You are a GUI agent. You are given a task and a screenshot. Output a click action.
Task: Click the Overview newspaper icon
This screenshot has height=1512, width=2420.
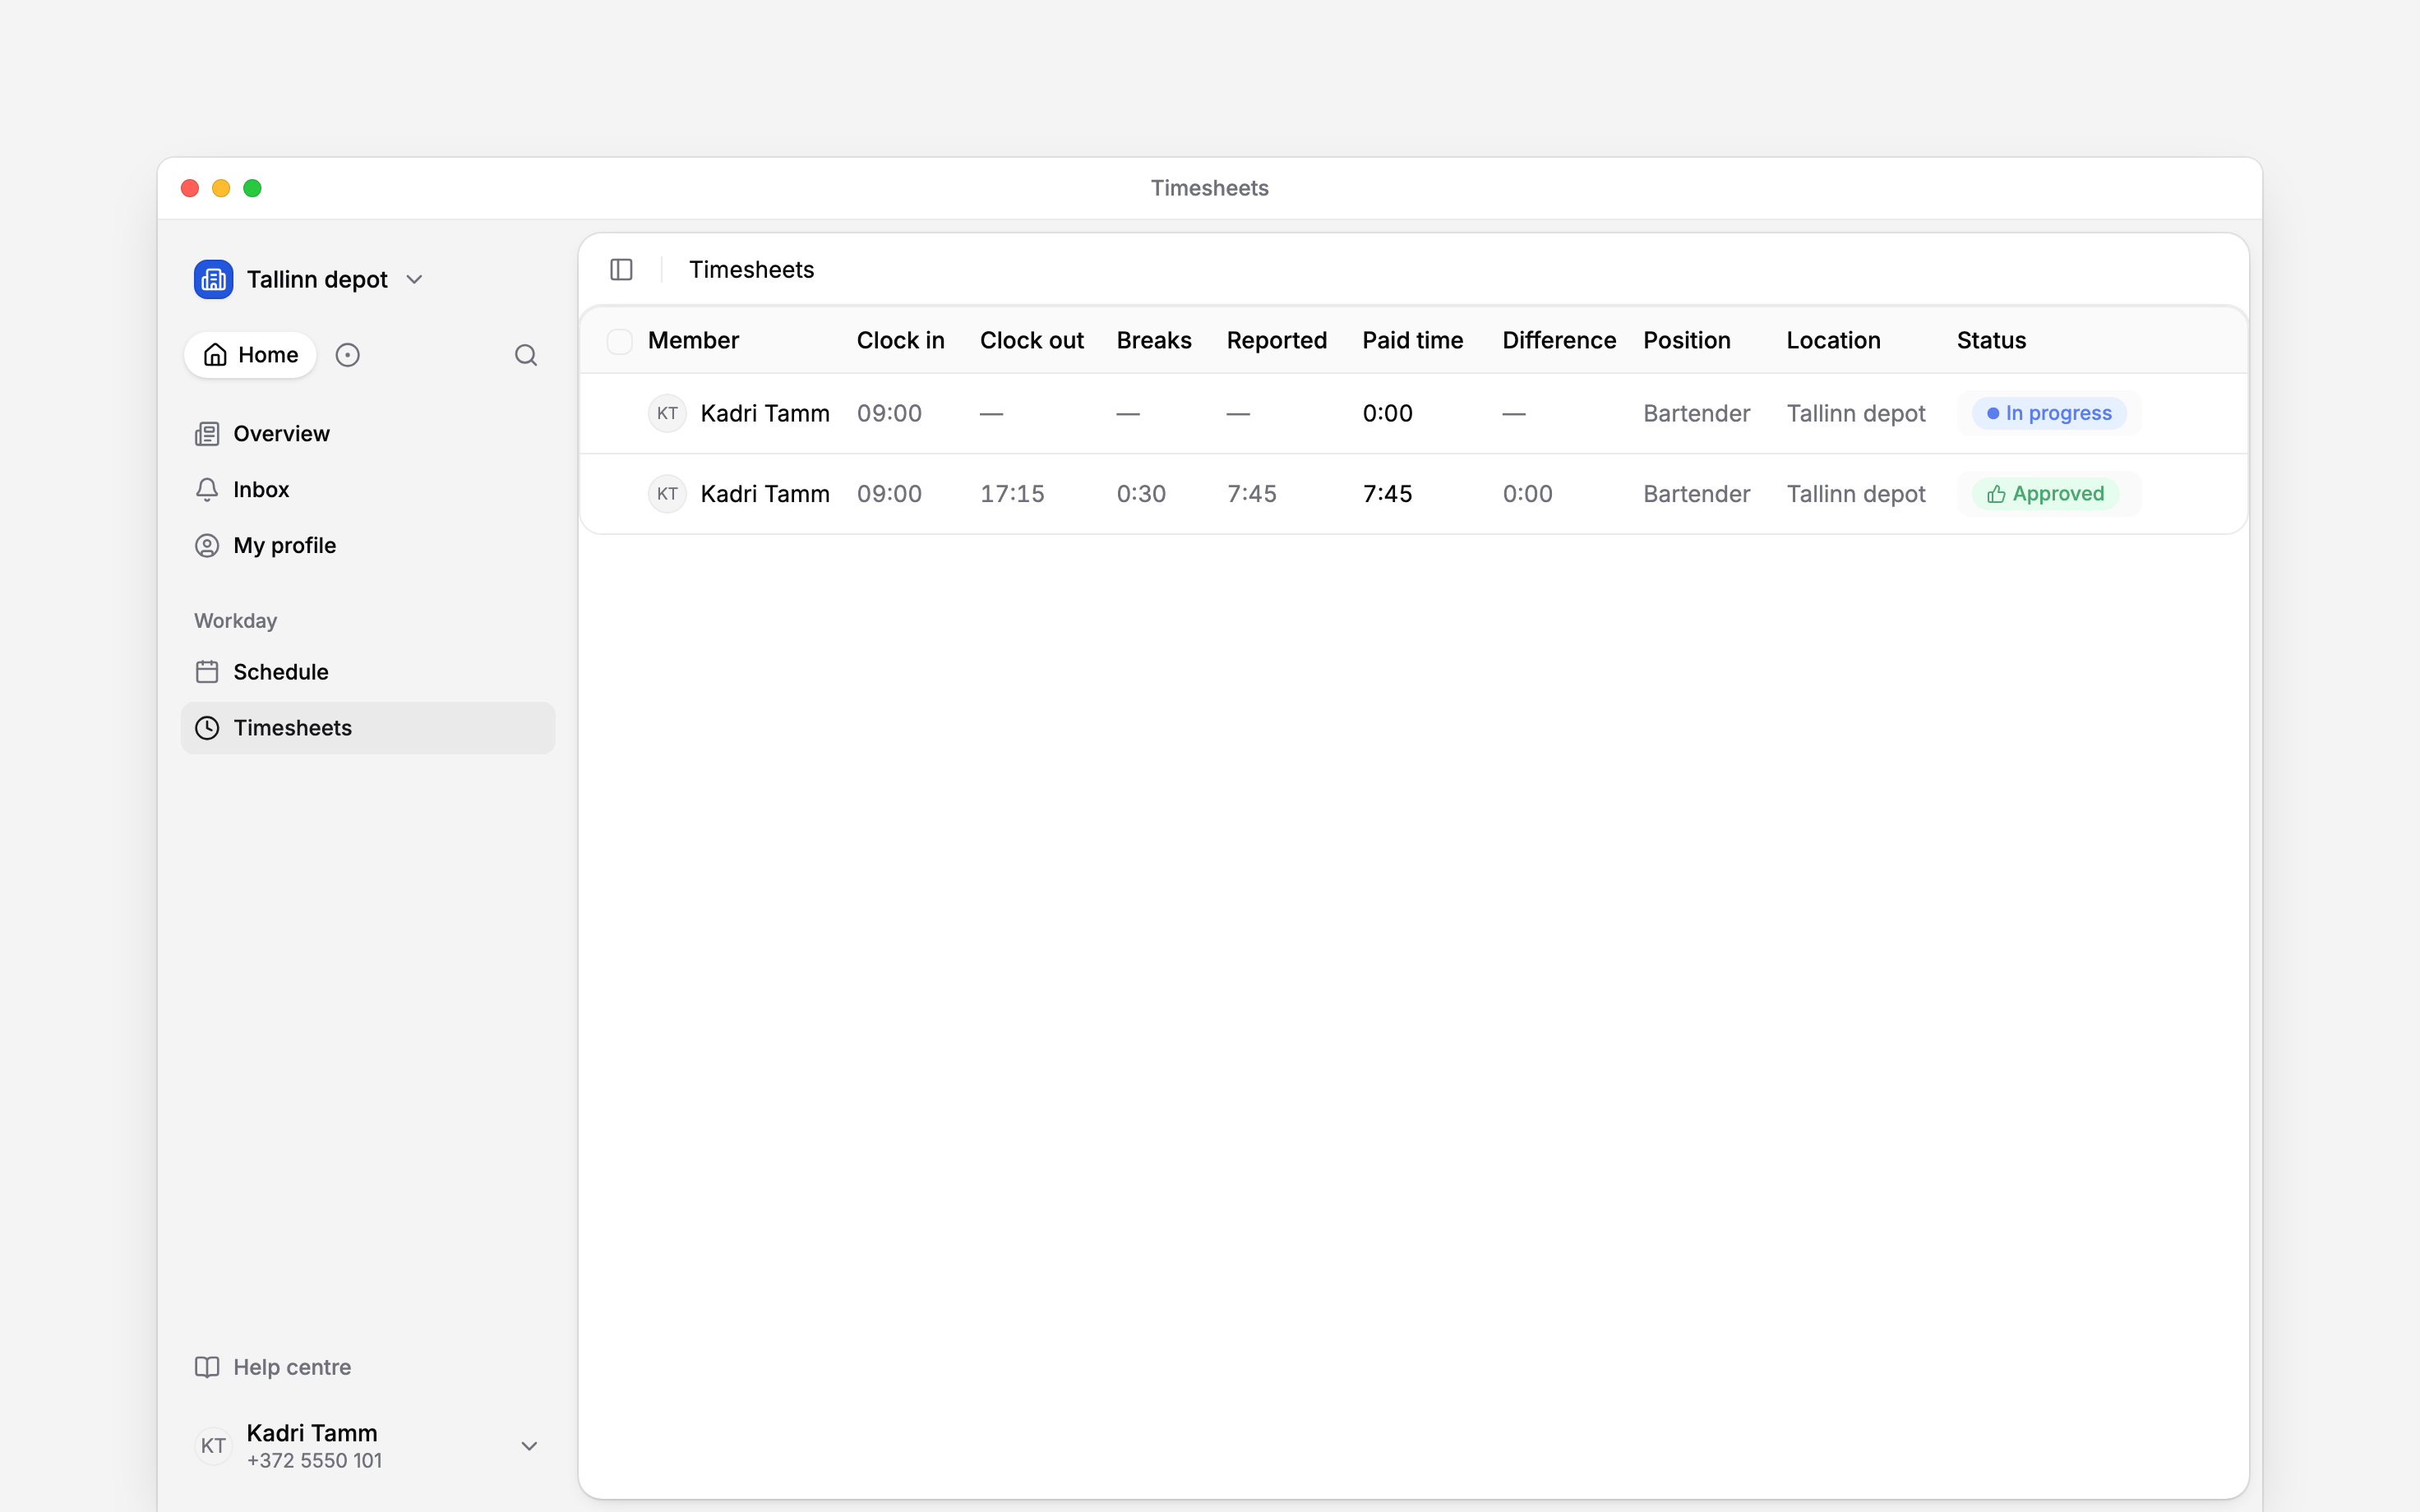click(207, 434)
